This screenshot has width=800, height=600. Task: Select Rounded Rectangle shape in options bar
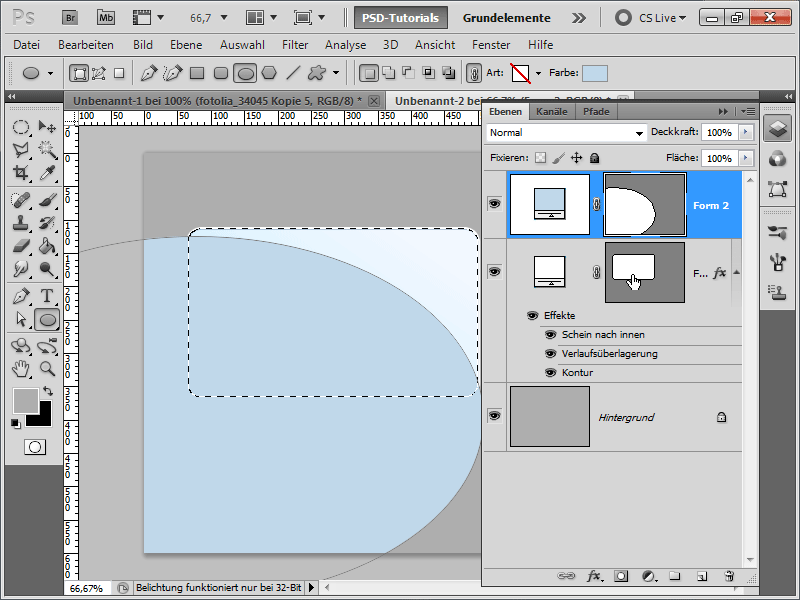pos(221,73)
